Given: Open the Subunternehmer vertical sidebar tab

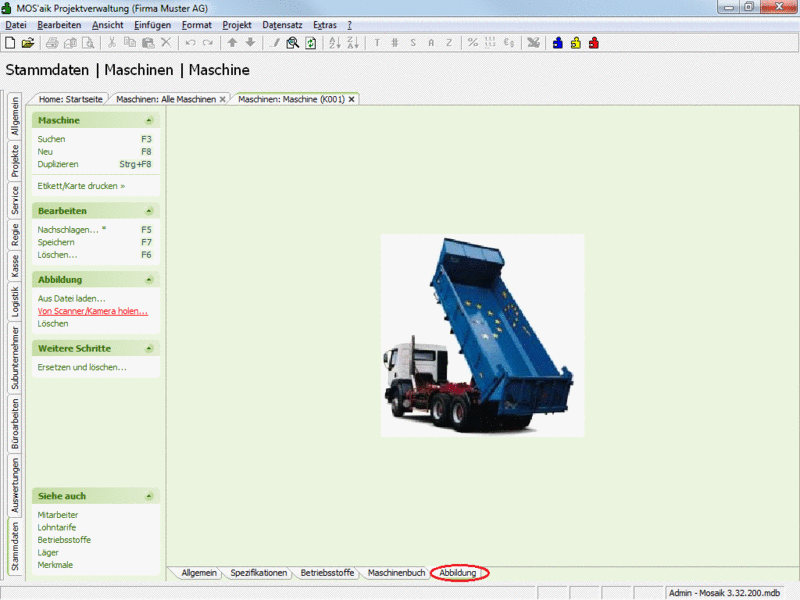Looking at the screenshot, I should [15, 358].
